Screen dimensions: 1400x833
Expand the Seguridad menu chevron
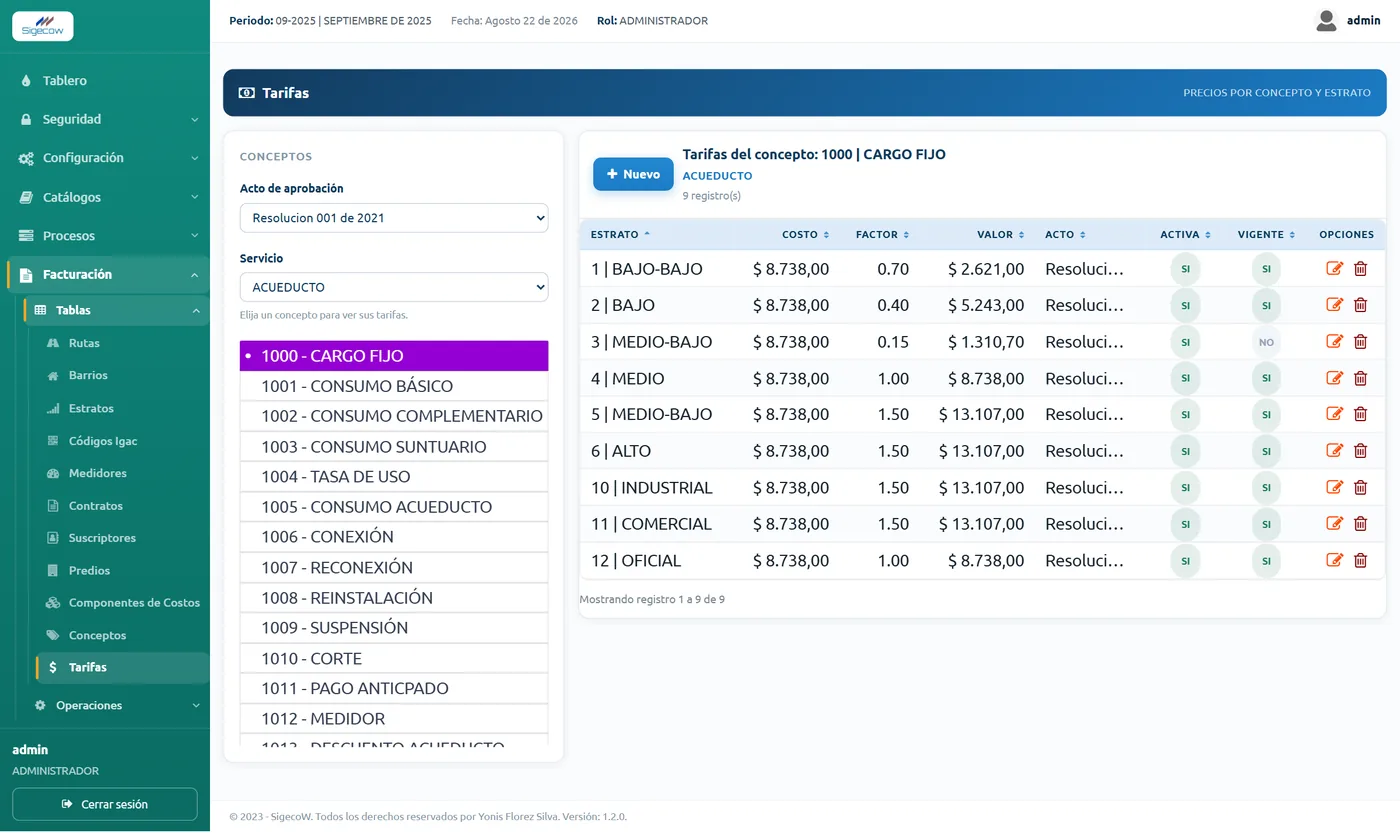point(195,120)
